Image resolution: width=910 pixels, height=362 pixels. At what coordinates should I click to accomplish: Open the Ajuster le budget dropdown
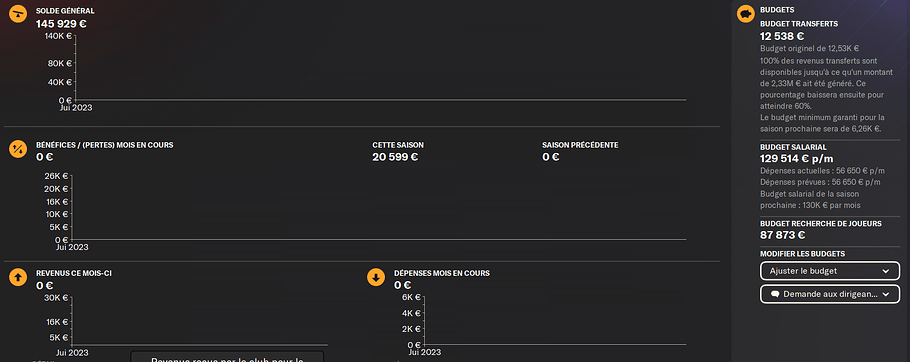830,271
